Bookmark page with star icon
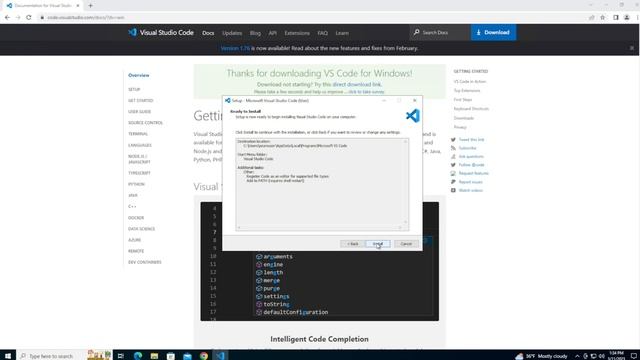The width and height of the screenshot is (640, 360). [603, 18]
